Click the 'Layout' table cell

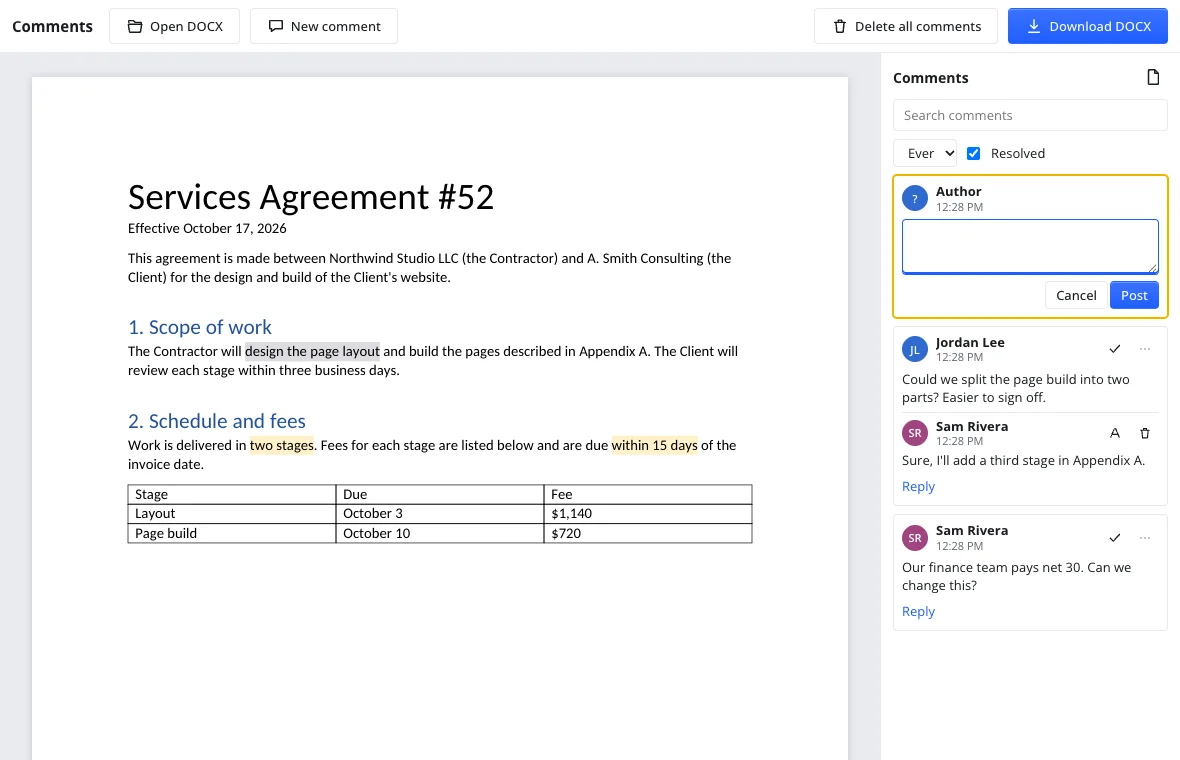coord(232,514)
